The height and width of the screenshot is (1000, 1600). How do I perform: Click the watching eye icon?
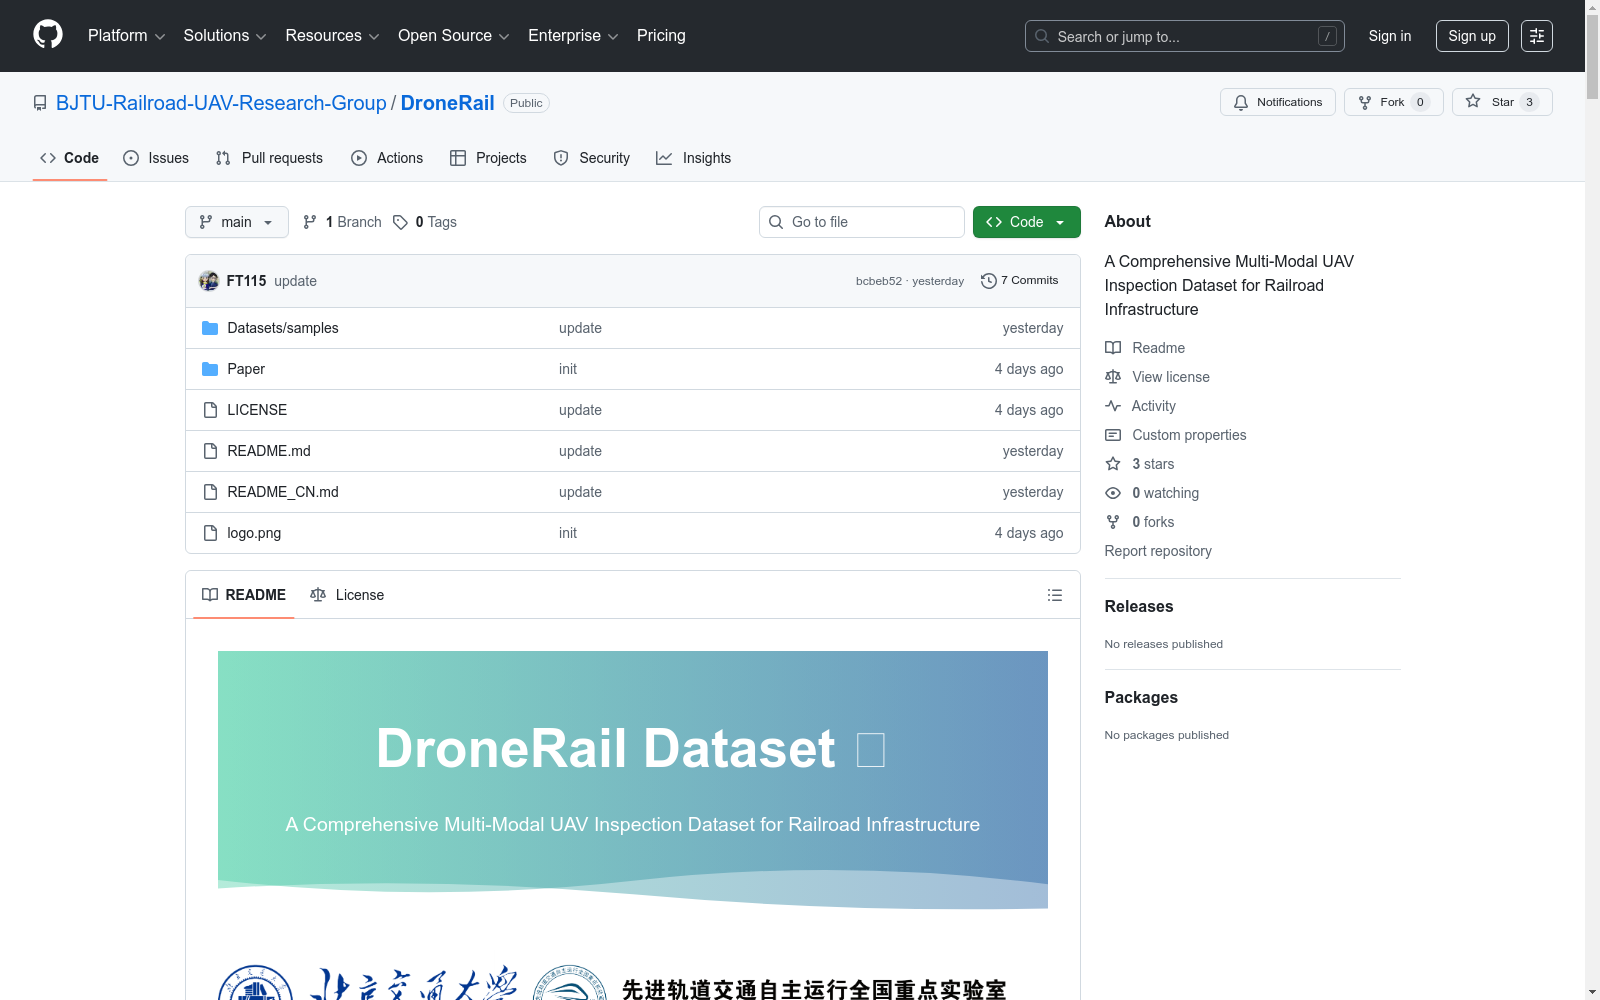(x=1113, y=493)
